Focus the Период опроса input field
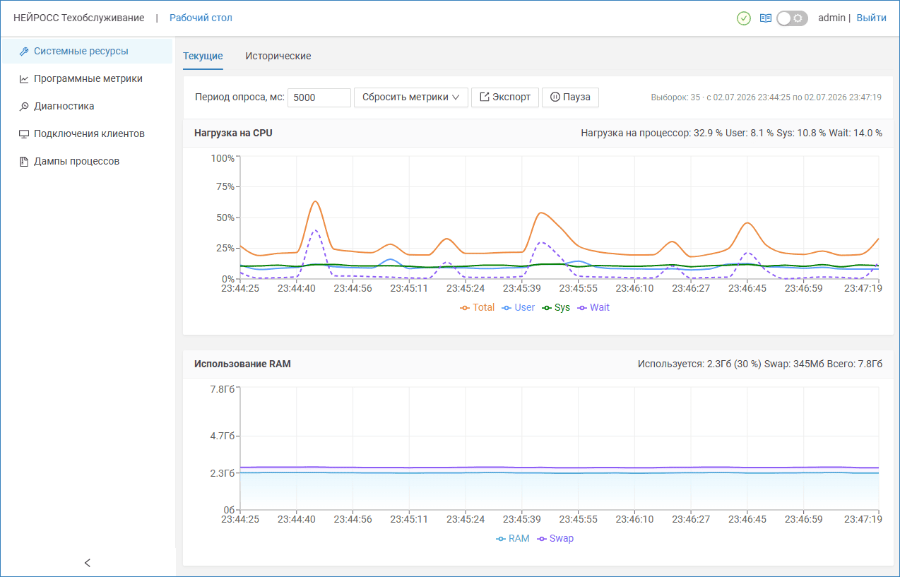This screenshot has height=577, width=900. (319, 98)
